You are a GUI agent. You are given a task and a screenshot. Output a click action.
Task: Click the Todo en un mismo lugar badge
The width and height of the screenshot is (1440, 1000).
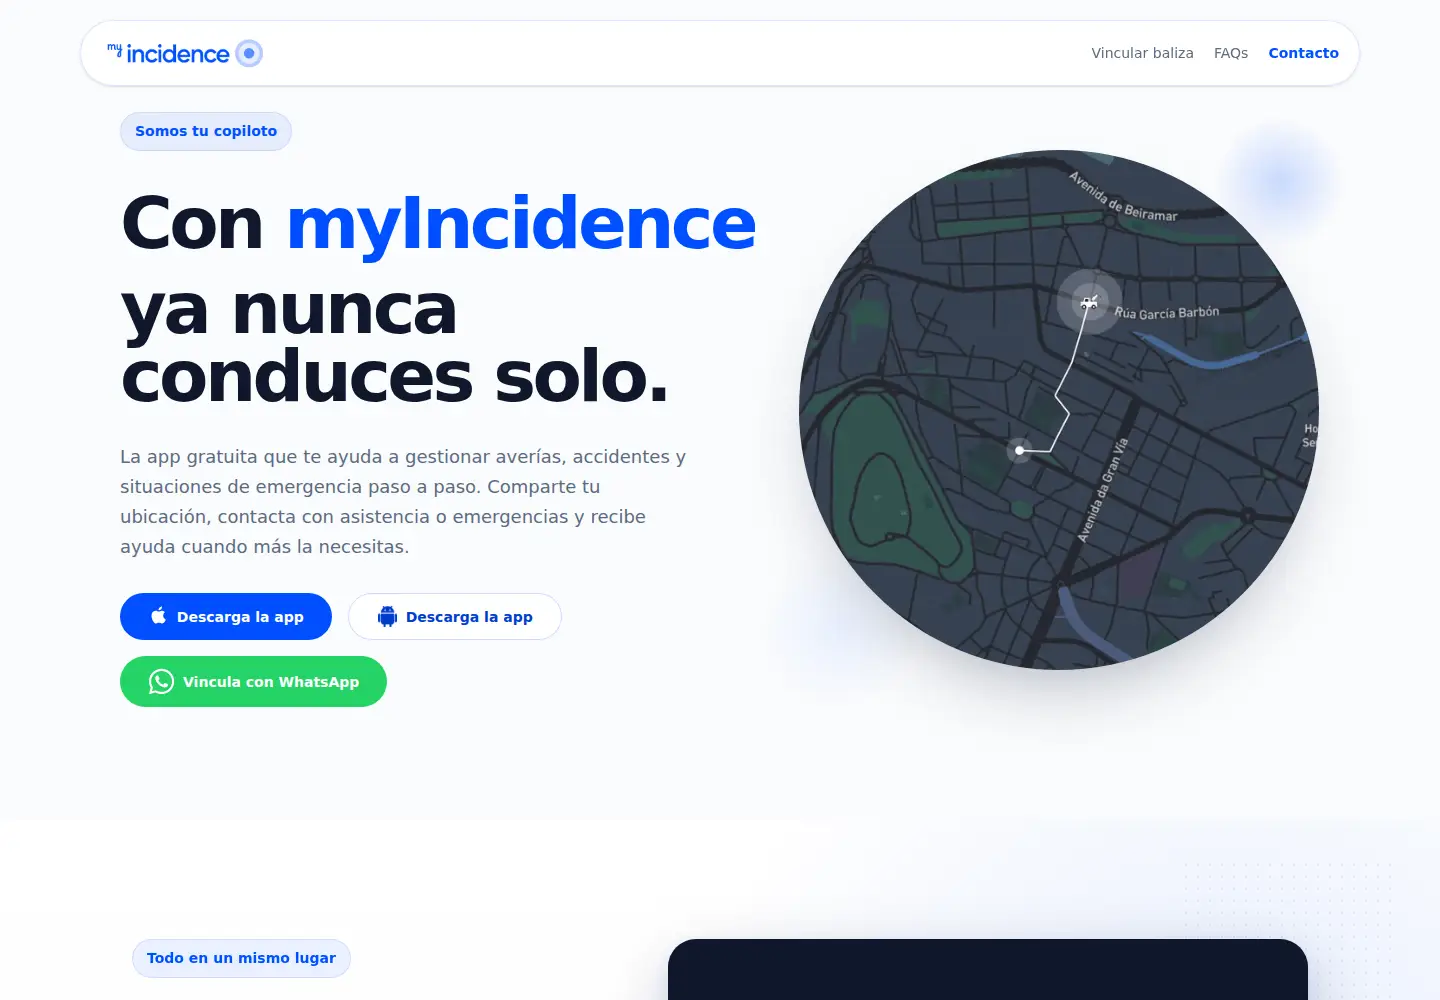[241, 958]
